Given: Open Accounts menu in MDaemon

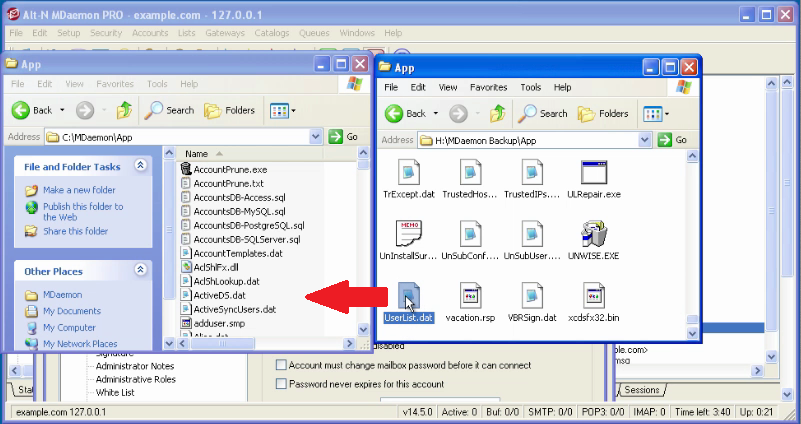Looking at the screenshot, I should (150, 33).
